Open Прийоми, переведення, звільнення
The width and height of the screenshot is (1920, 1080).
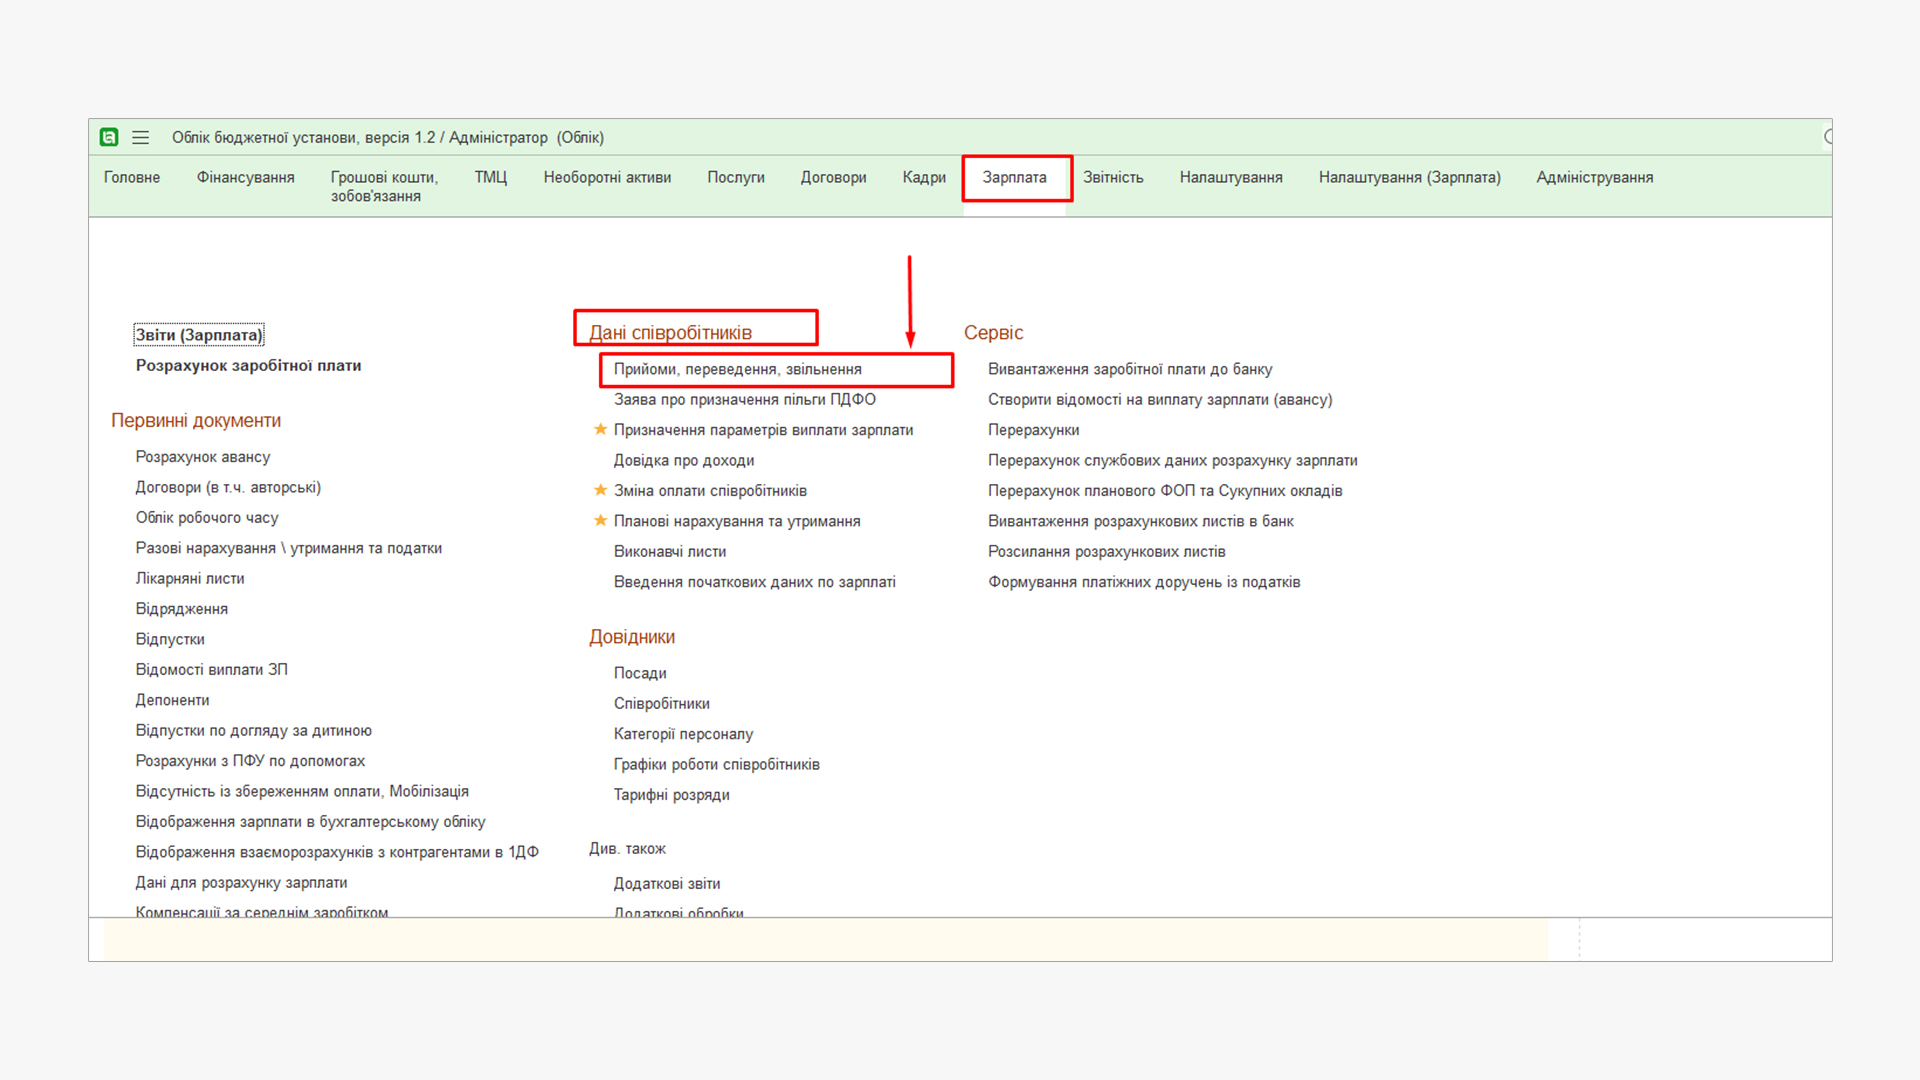(737, 369)
